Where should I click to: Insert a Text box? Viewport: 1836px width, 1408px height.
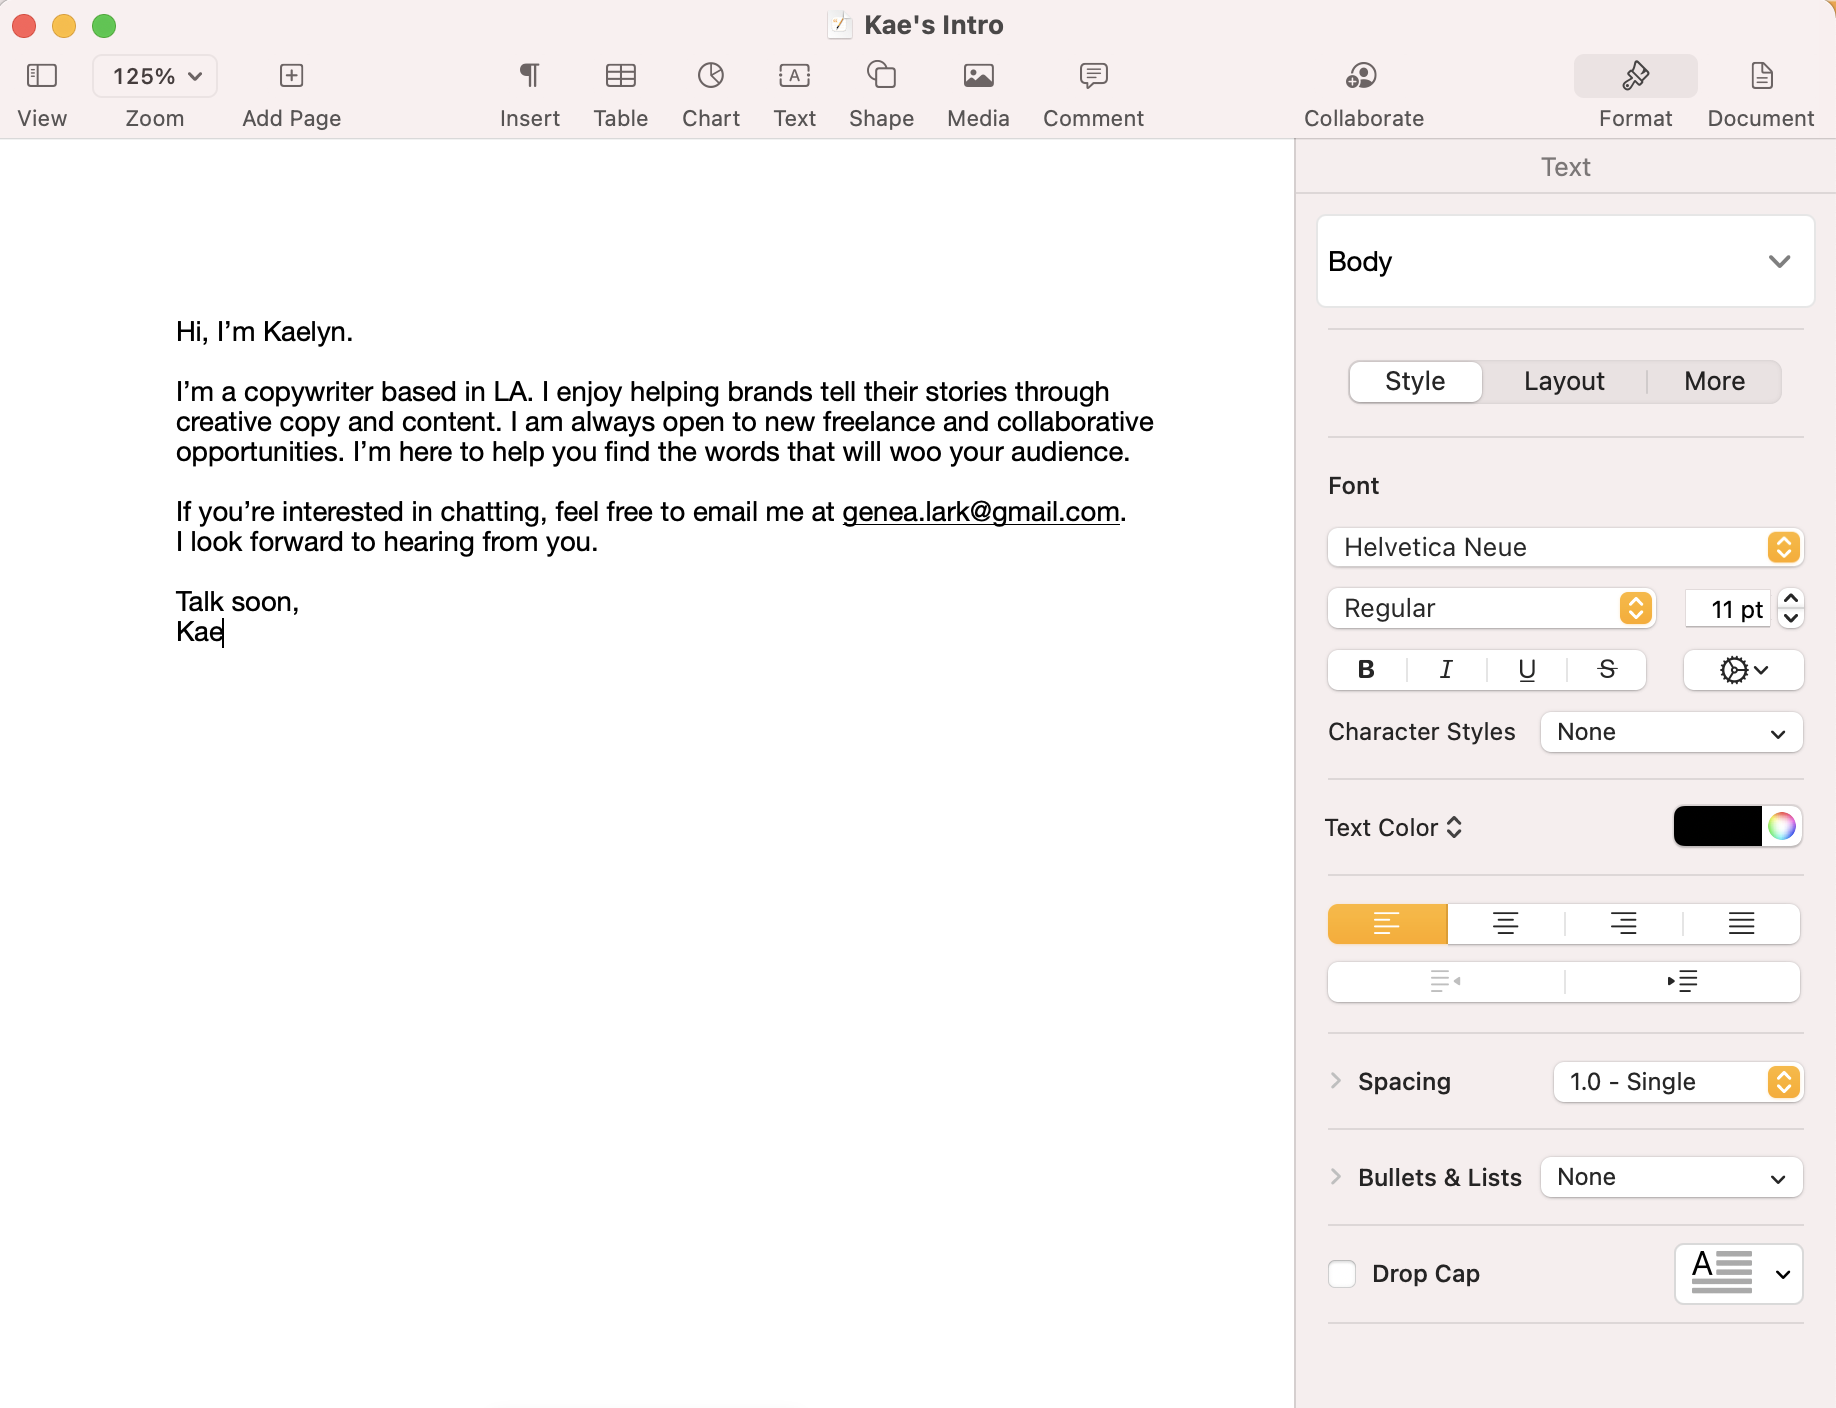795,76
